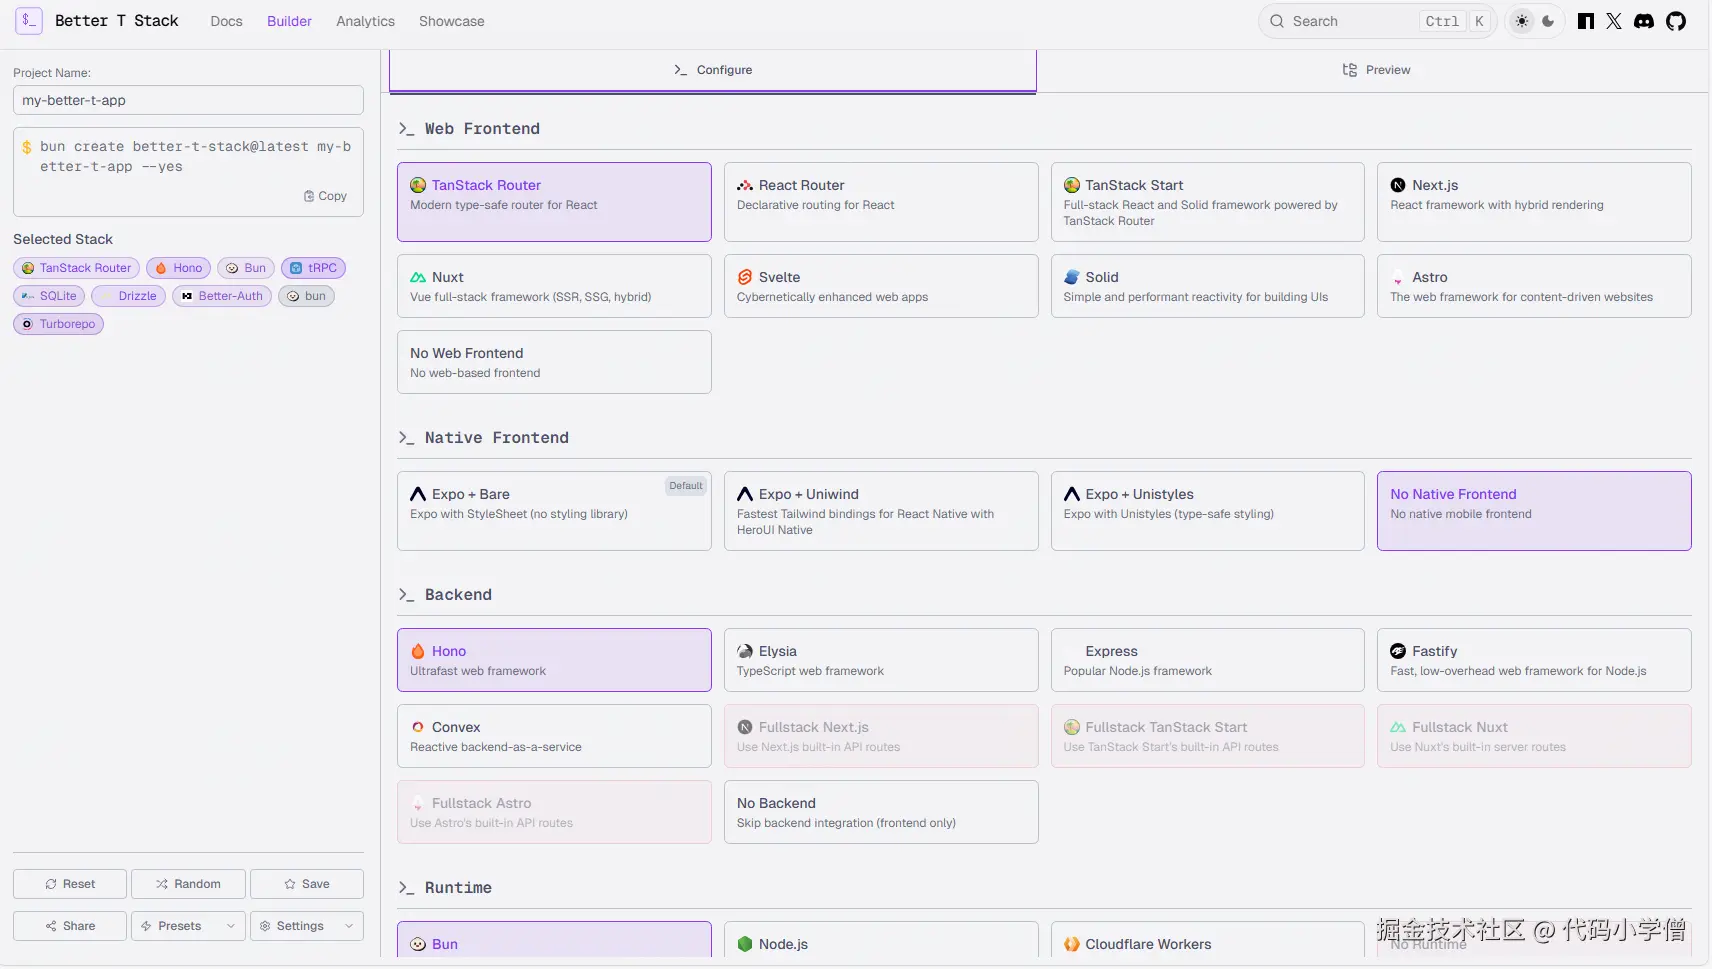Click the SQLite chip in Selected Stack

click(x=49, y=296)
